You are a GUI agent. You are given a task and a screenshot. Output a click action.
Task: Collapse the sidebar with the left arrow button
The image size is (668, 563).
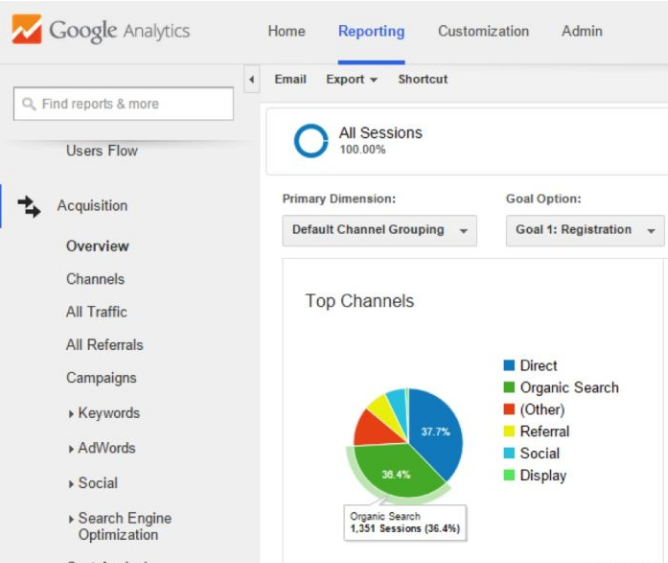[x=252, y=79]
